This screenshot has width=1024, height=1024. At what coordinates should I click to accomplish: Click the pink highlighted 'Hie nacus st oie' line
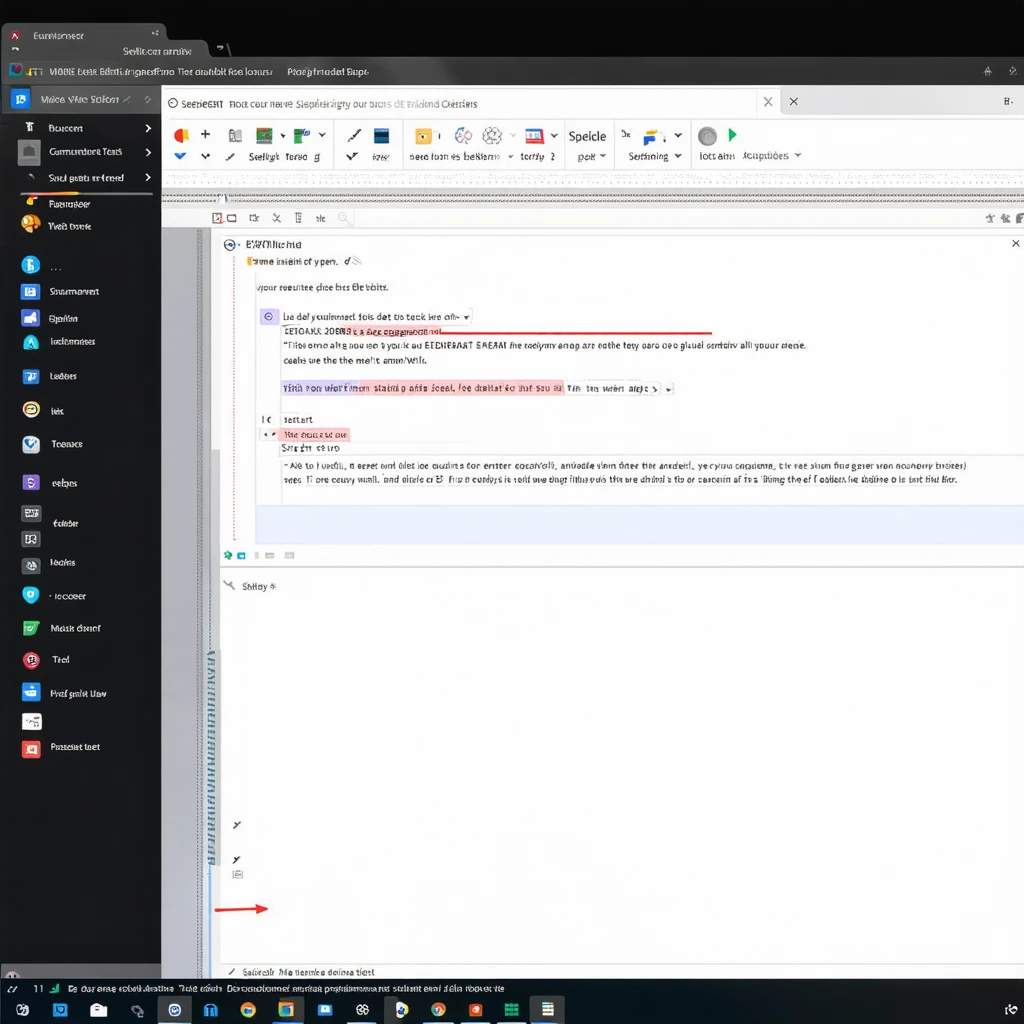pyautogui.click(x=315, y=434)
